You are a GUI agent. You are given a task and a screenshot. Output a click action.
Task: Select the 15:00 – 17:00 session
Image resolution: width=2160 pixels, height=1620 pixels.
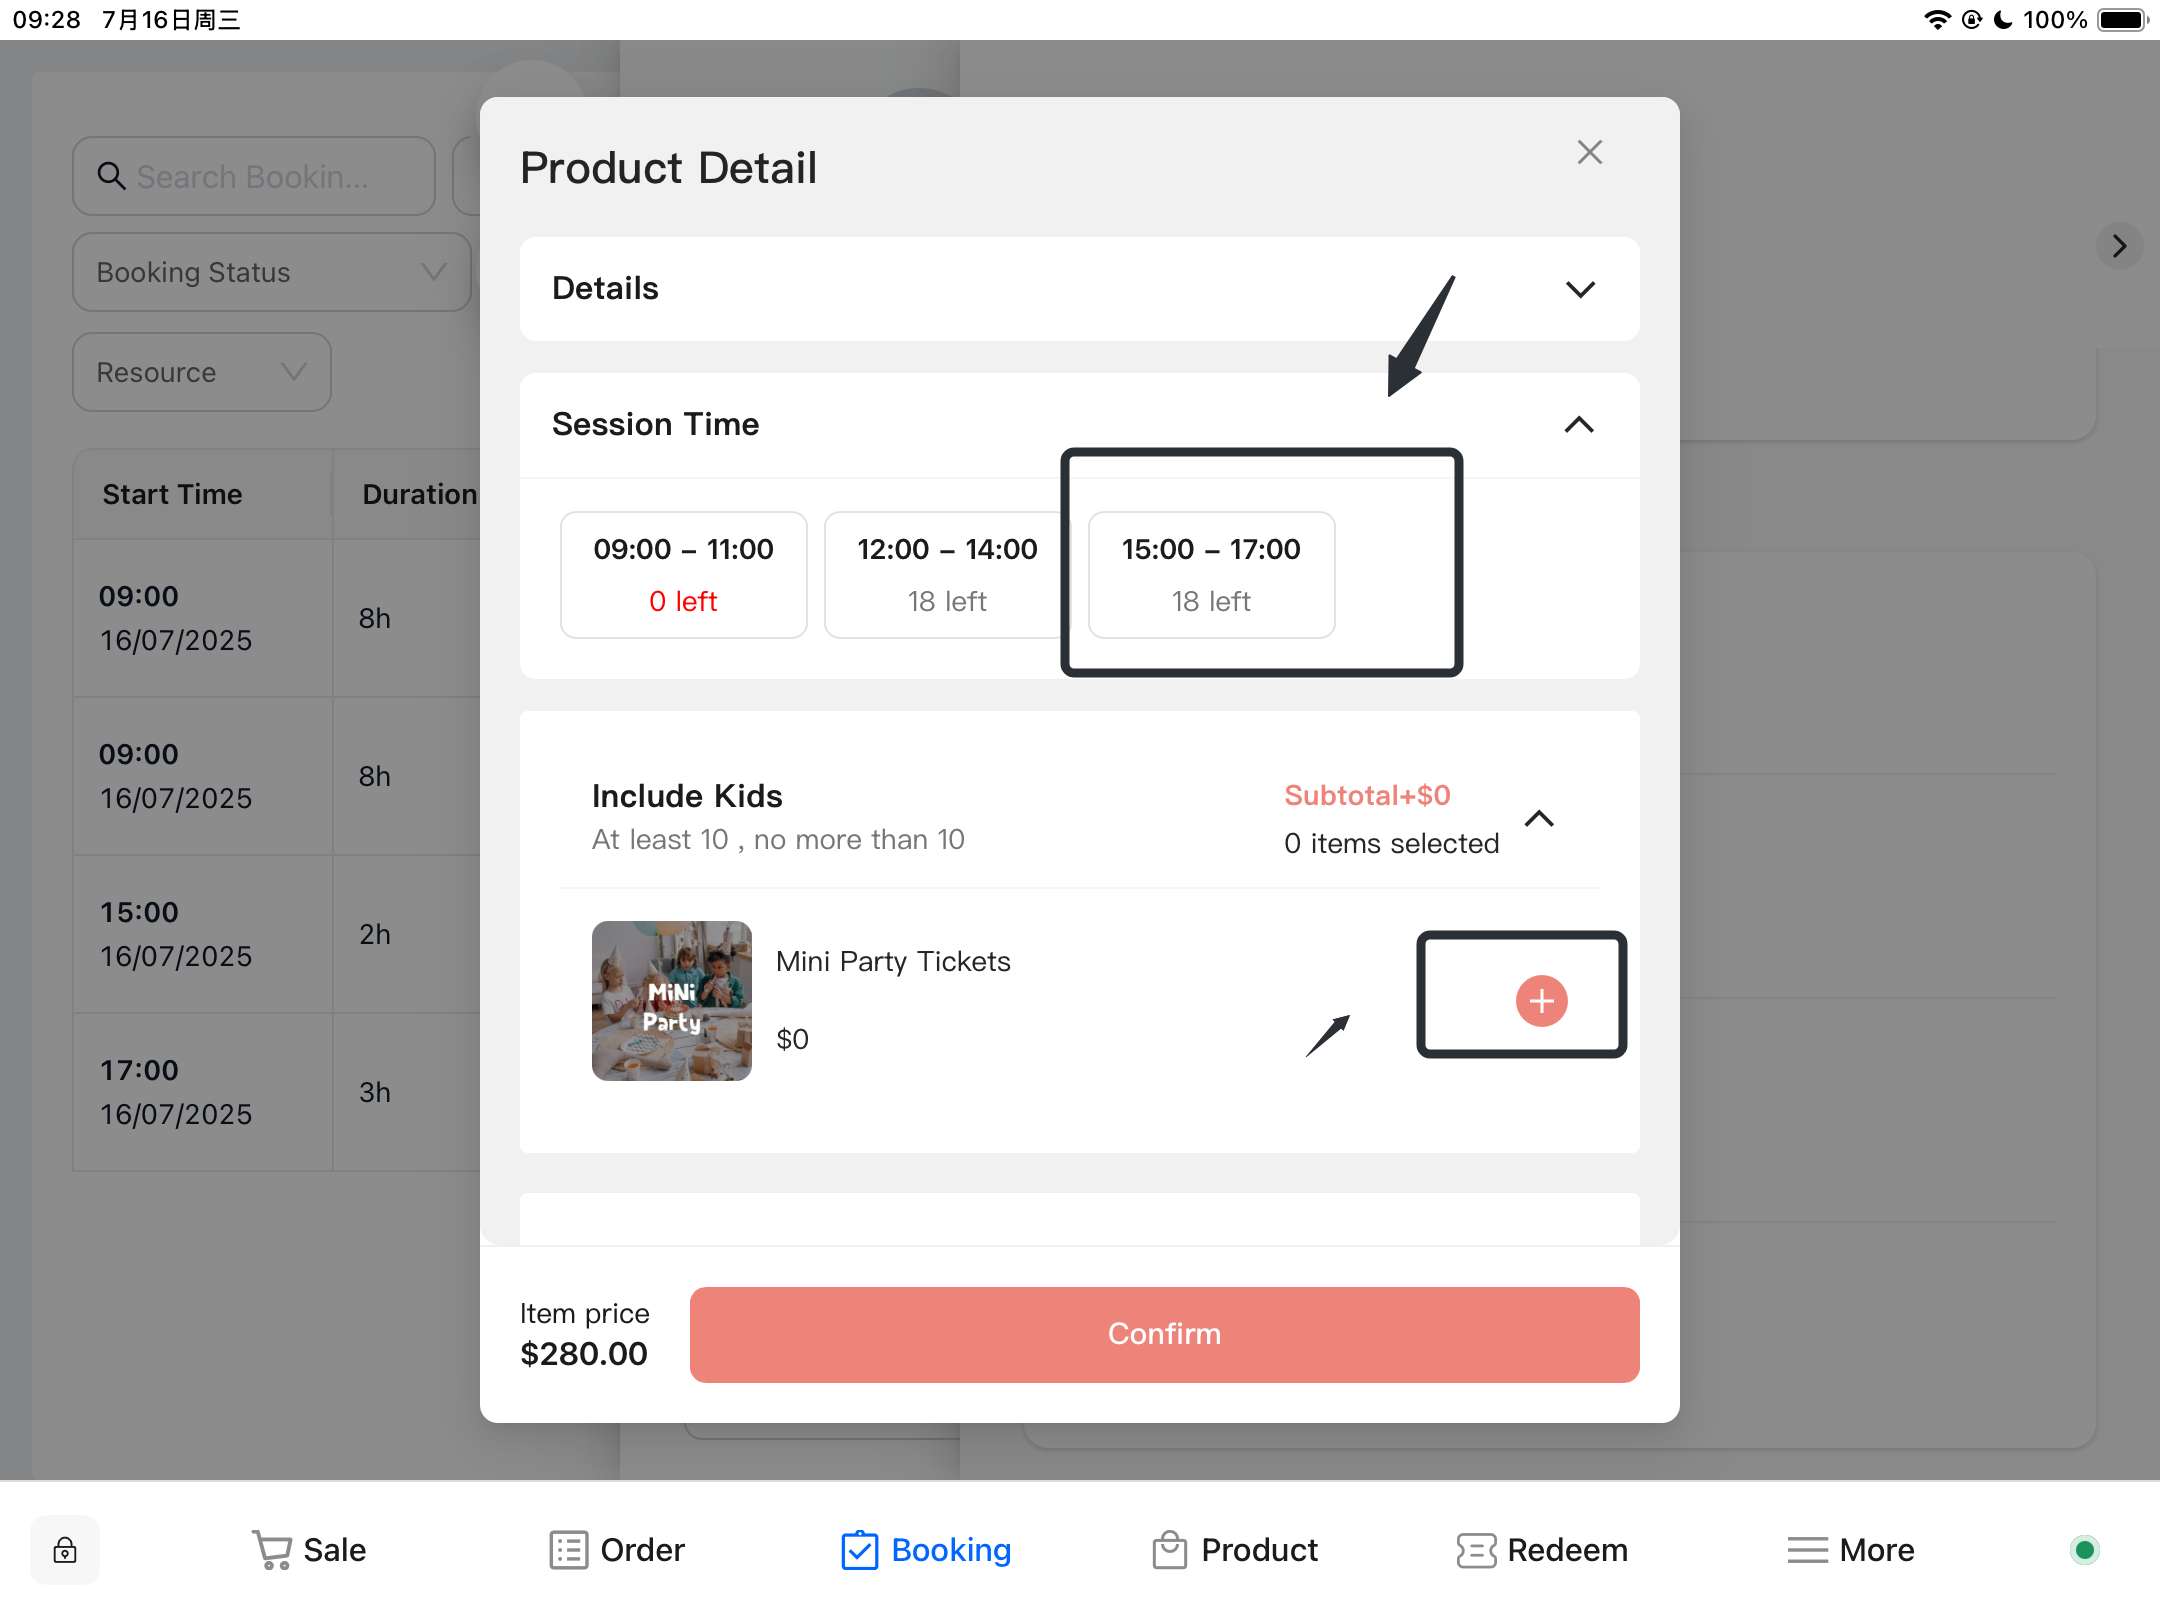1211,575
